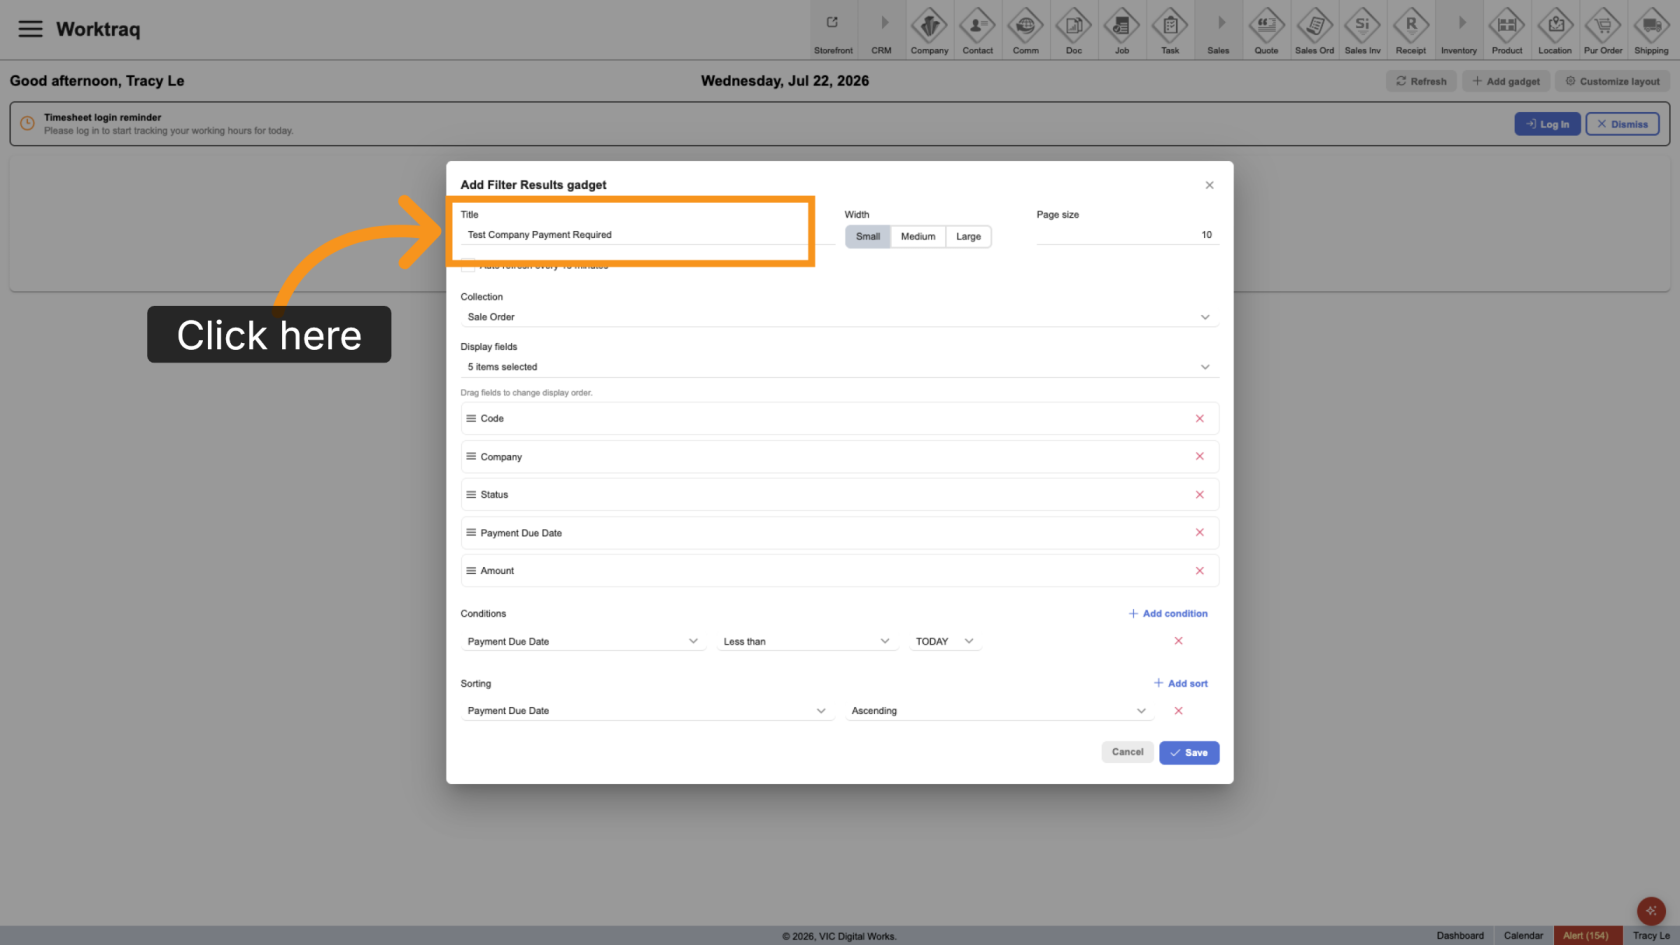
Task: Click the Refresh dashboard button
Action: [x=1421, y=82]
